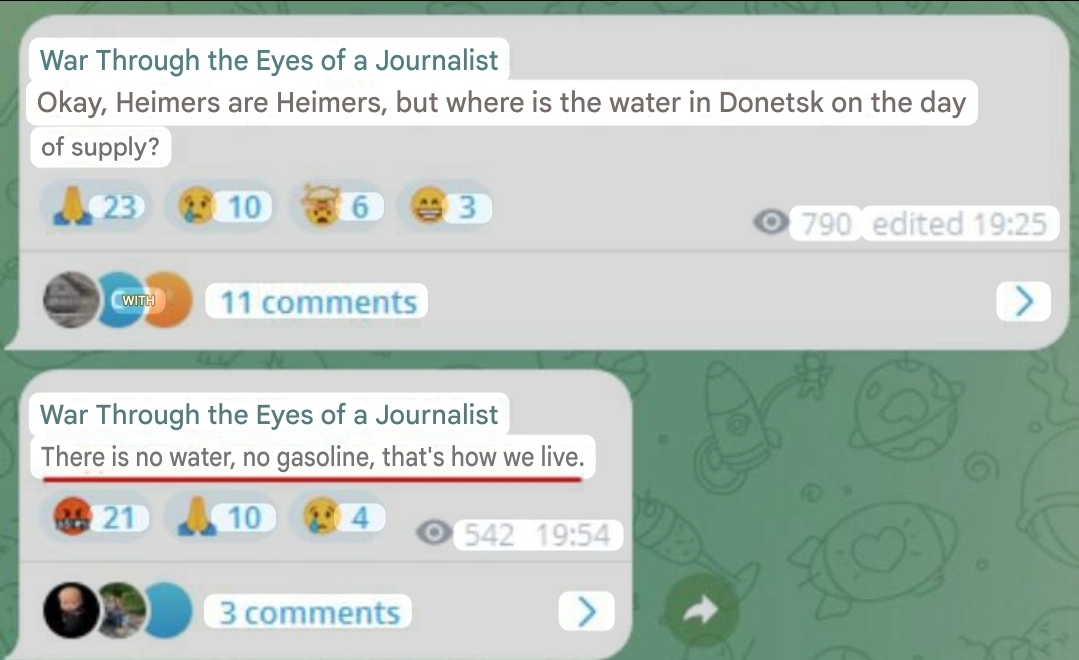This screenshot has width=1079, height=660.
Task: Click the grinning face reaction with 3
Action: pyautogui.click(x=445, y=206)
